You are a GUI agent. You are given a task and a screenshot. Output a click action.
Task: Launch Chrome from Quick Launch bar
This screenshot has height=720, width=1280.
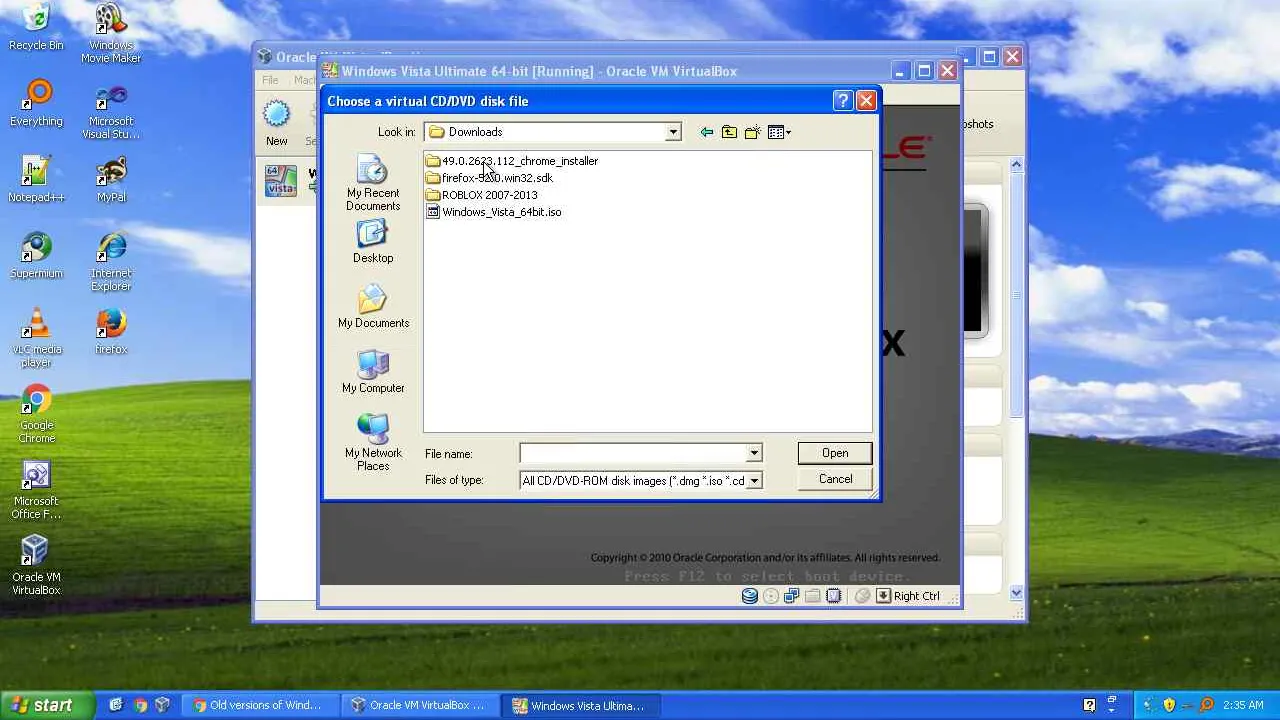pos(140,705)
